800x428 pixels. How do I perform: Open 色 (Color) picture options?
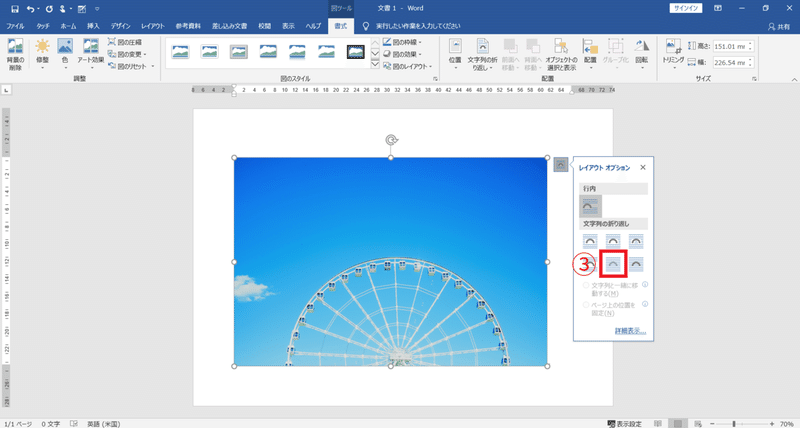(65, 54)
